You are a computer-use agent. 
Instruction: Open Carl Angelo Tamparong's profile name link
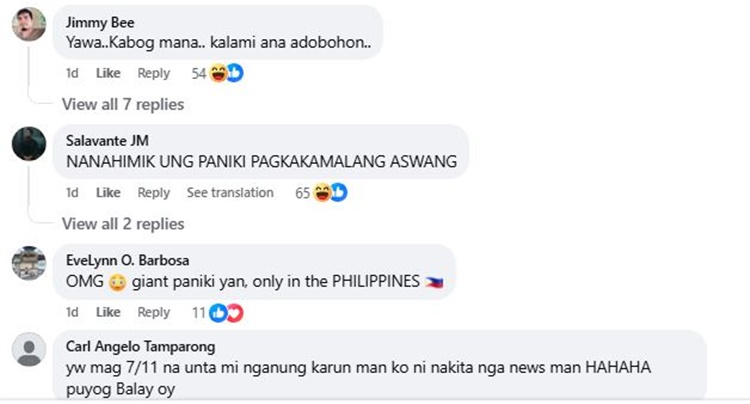coord(141,346)
